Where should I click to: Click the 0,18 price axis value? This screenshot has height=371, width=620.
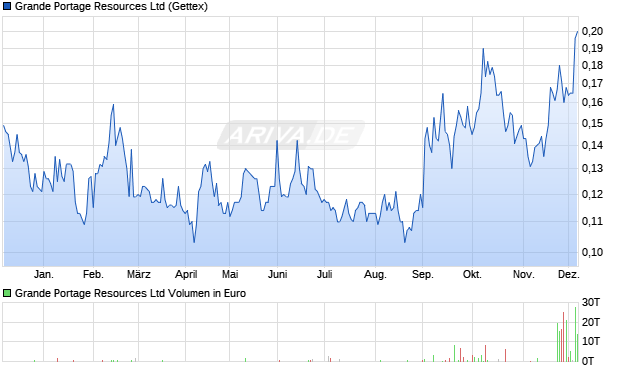pos(592,65)
